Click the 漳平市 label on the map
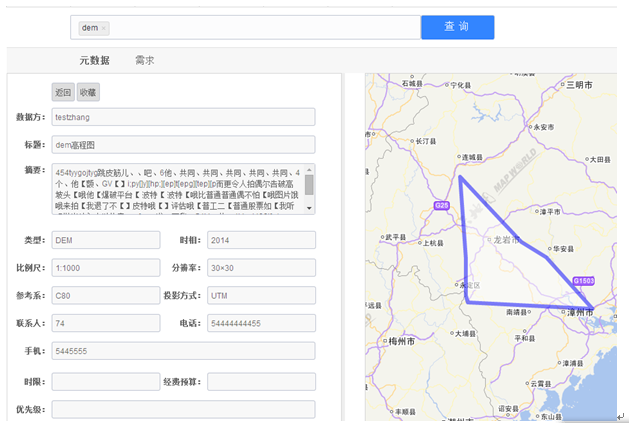Screen dimensions: 629x423 550,211
